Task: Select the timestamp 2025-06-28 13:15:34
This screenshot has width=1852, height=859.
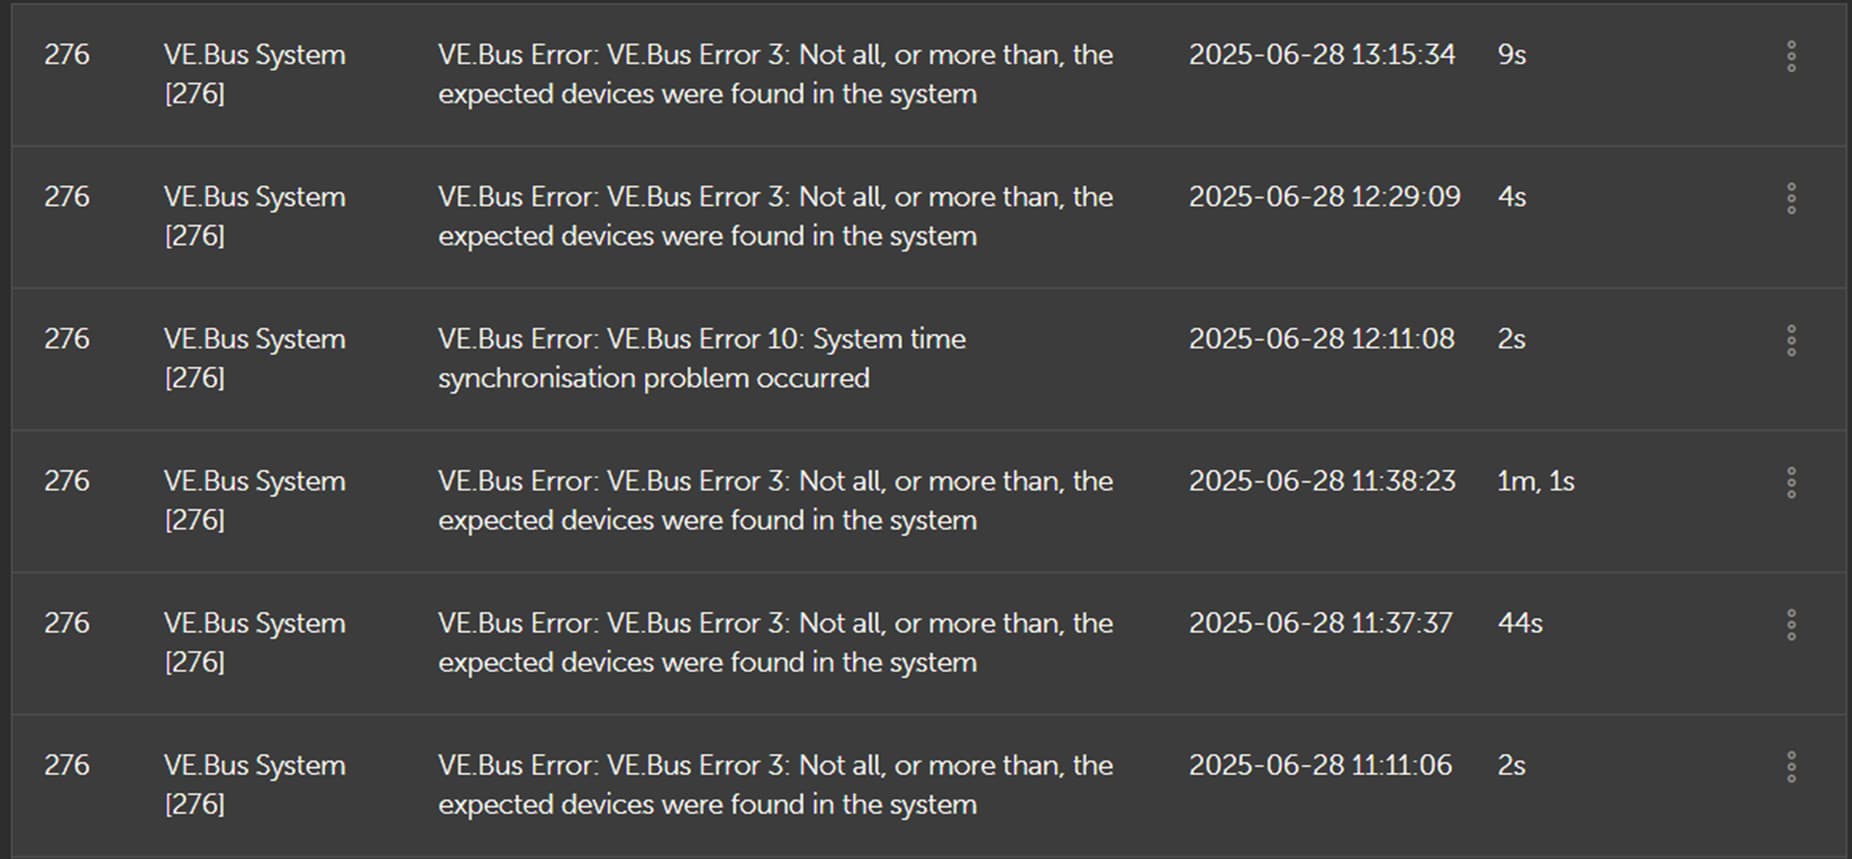Action: pos(1321,55)
